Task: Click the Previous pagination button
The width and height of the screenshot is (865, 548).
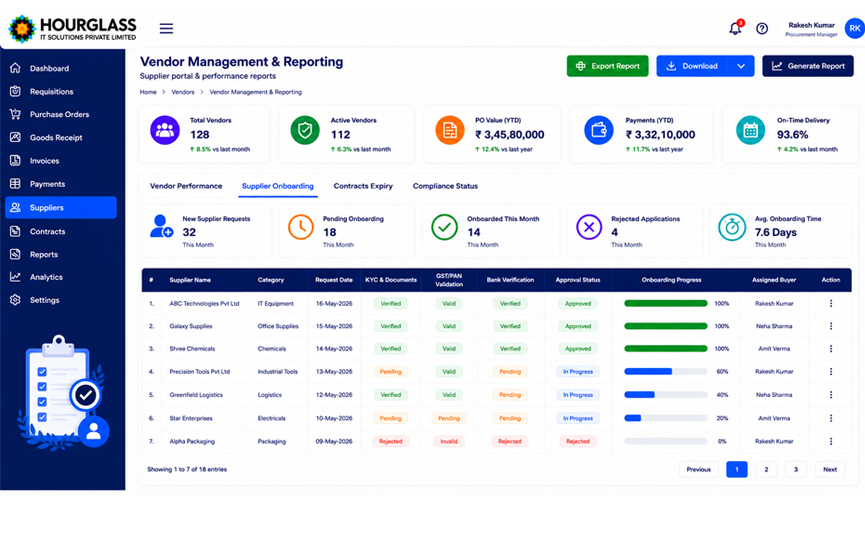Action: pos(698,469)
